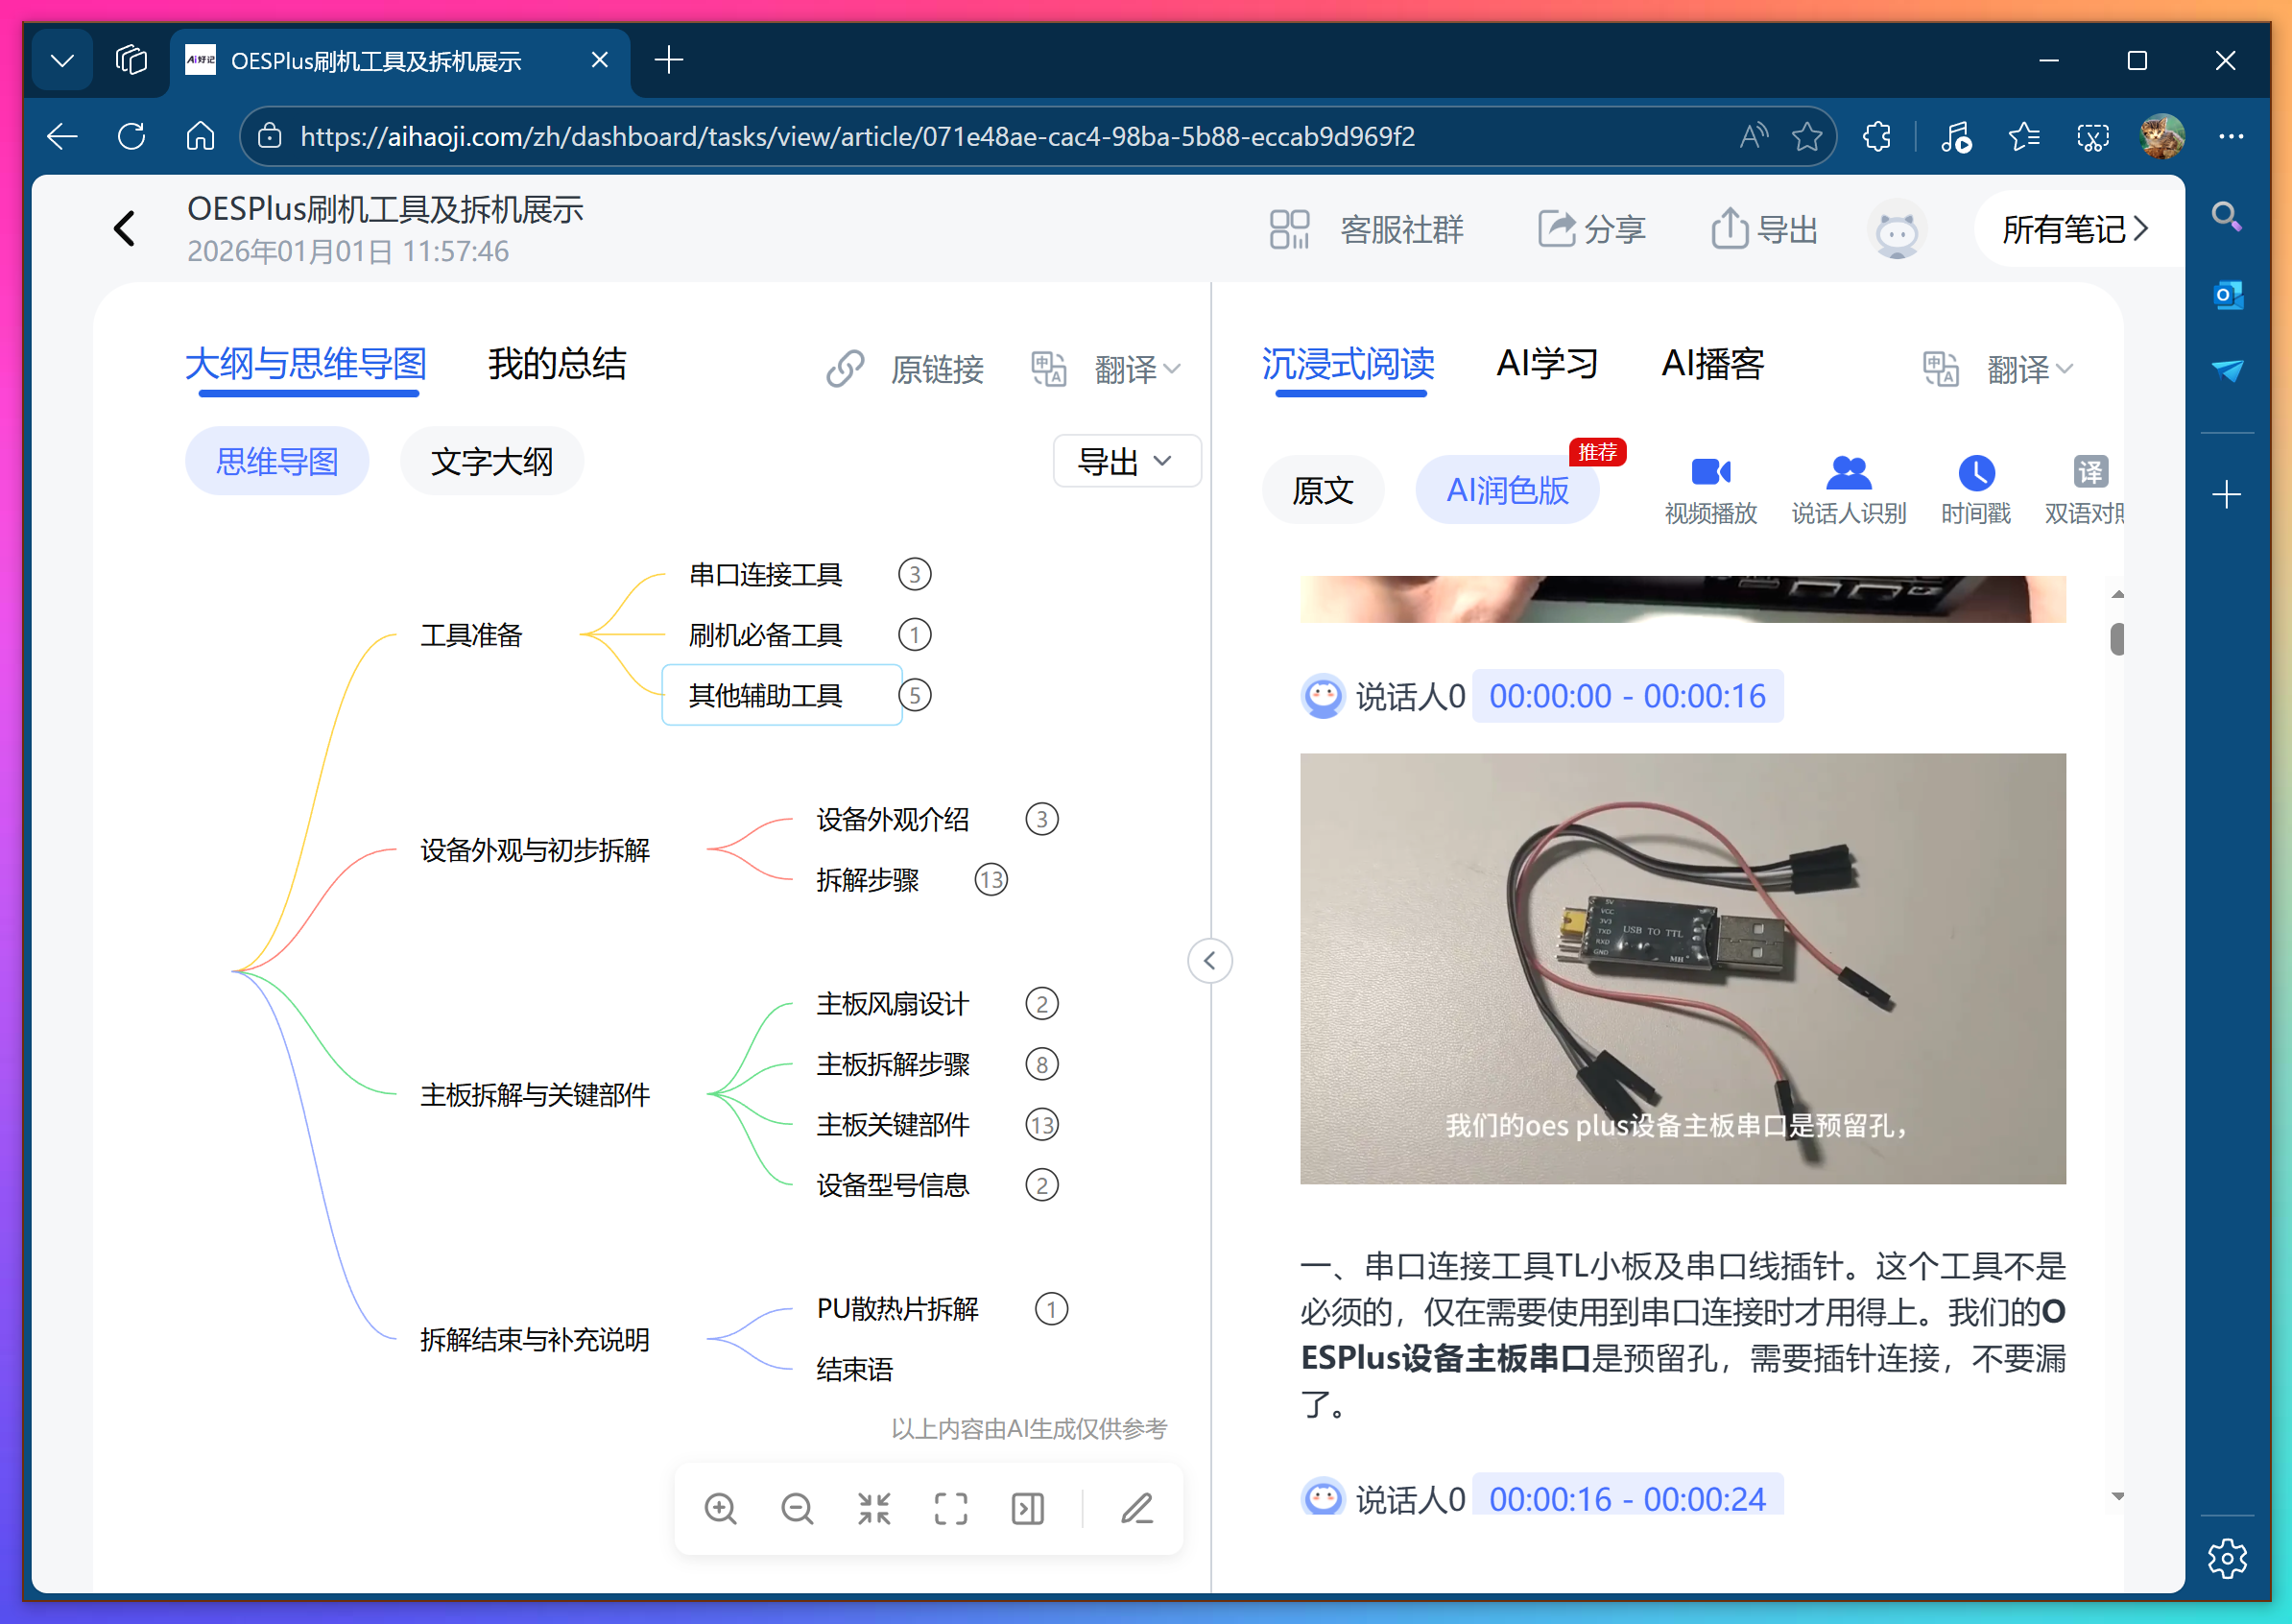Switch to AI播客 tab
Viewport: 2292px width, 1624px height.
(x=1713, y=364)
